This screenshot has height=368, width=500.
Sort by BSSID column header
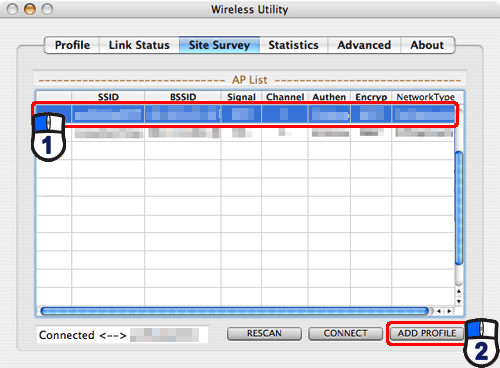183,97
